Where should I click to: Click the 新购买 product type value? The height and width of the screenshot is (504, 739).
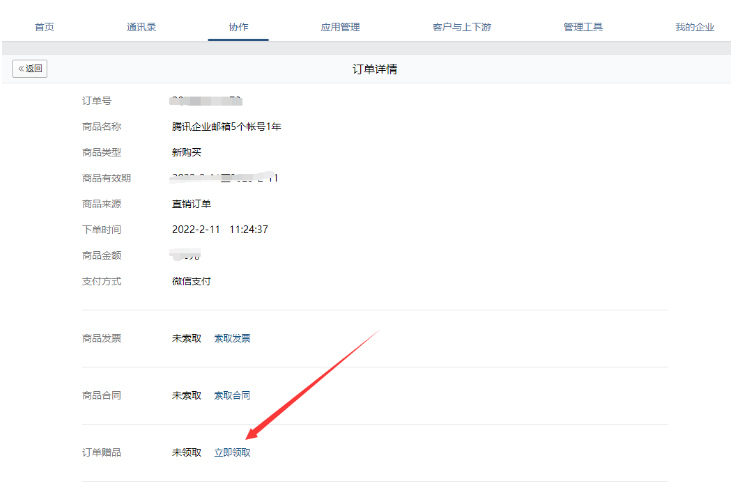187,152
